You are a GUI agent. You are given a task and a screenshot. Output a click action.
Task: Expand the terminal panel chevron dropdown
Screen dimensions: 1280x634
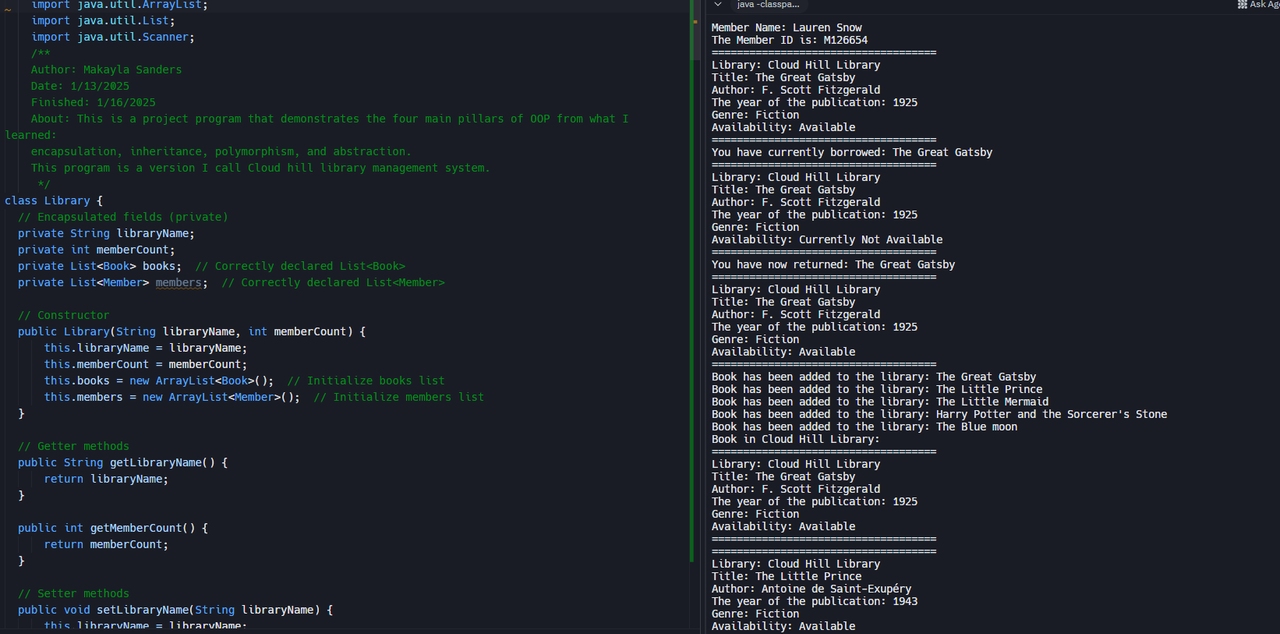point(718,5)
